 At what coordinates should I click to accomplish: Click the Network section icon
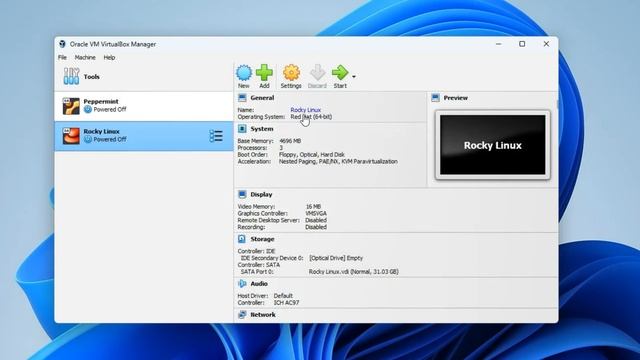(242, 315)
